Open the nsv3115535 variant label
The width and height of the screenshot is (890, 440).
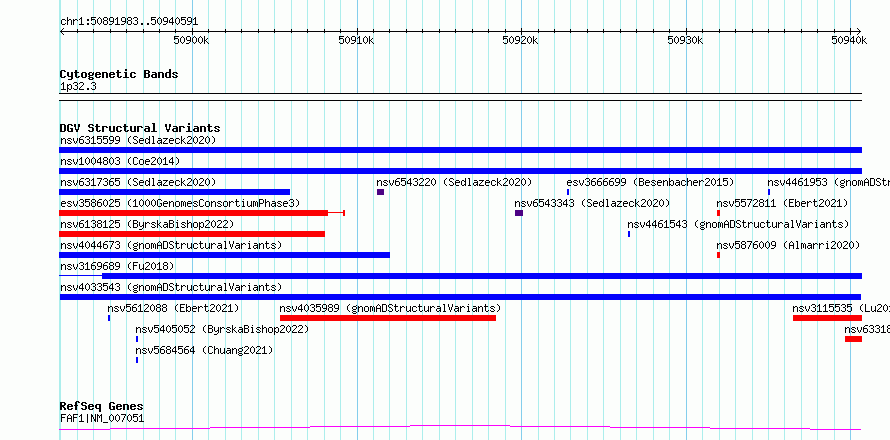(841, 308)
